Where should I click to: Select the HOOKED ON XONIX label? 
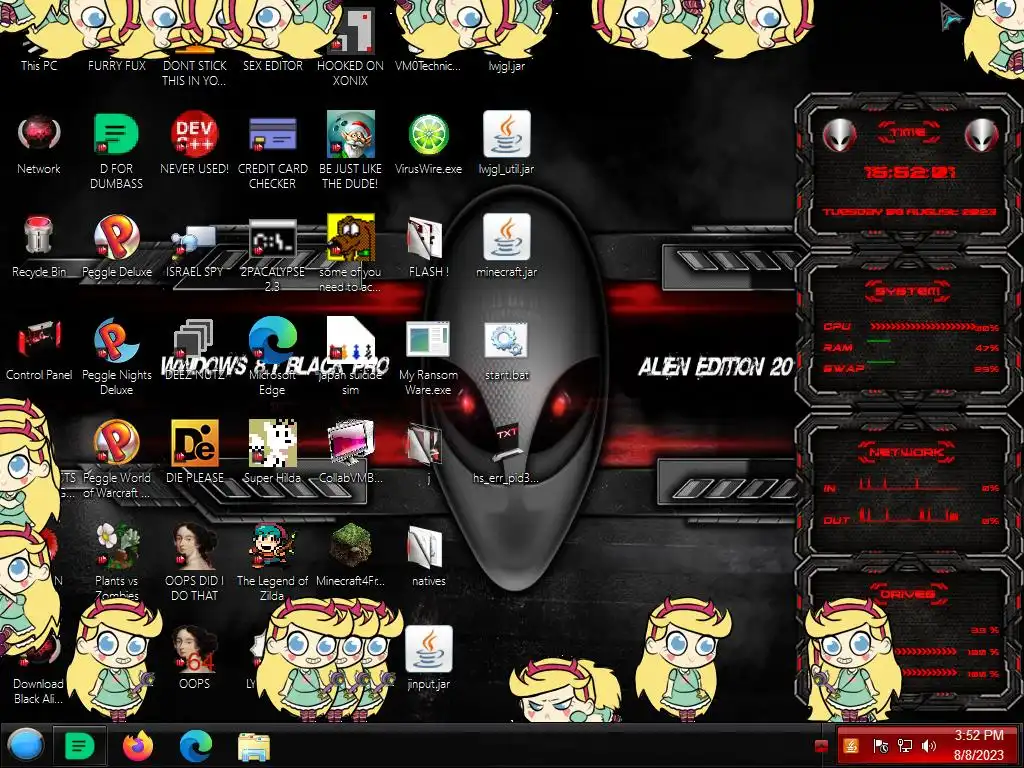pos(351,73)
